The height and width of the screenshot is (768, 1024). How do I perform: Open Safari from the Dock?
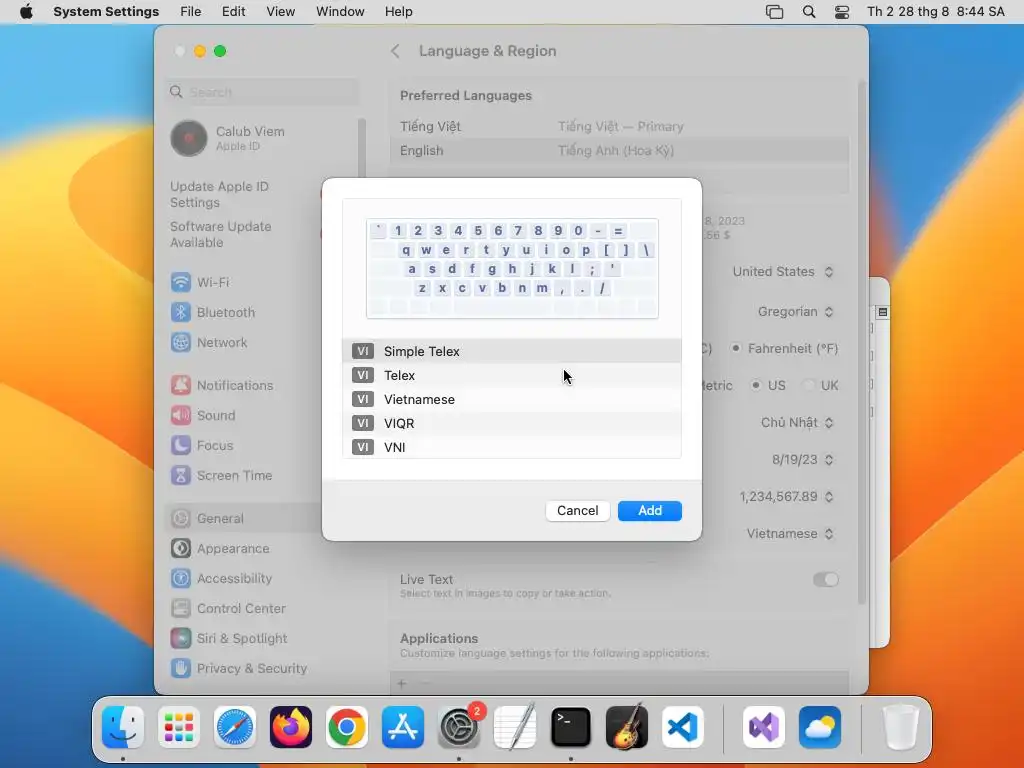pyautogui.click(x=235, y=727)
